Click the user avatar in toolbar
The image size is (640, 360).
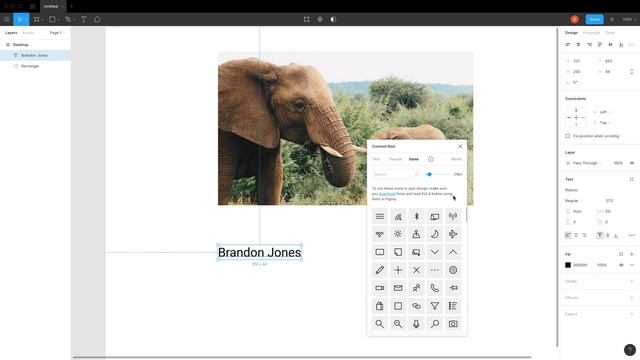(x=574, y=19)
